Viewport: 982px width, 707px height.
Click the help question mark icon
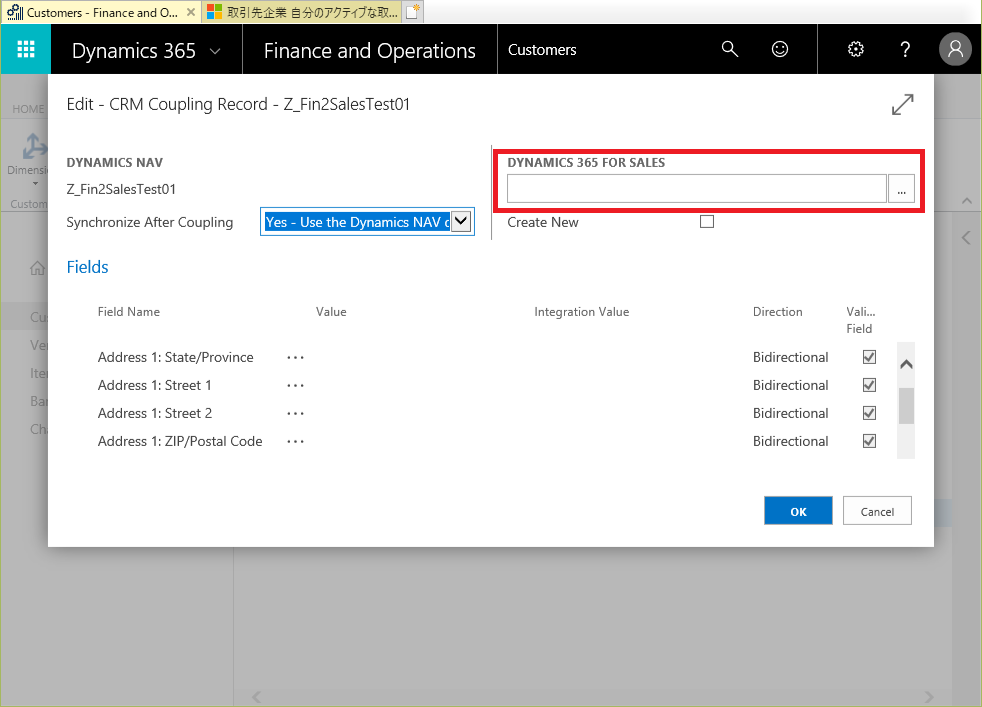coord(905,49)
